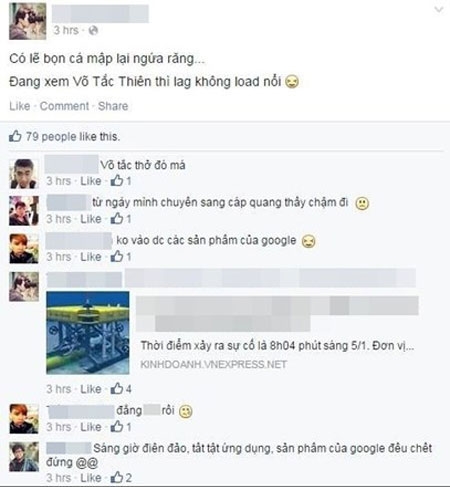Like the 'ko vào dc các sản phẩm' comment
450x487 pixels.
pos(91,257)
